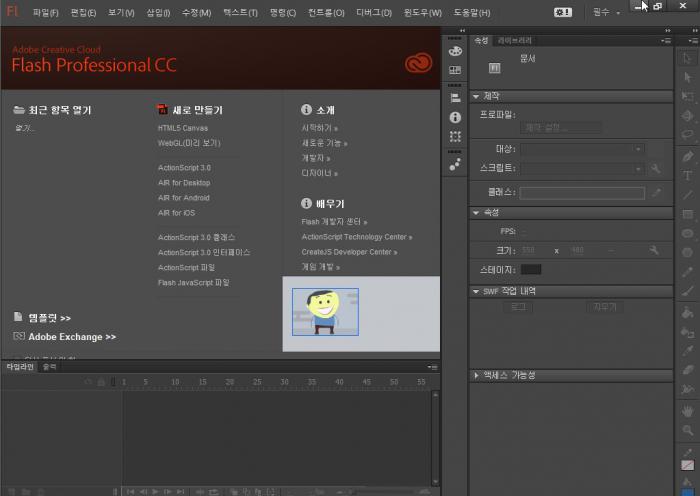Select the Pen tool

click(687, 156)
